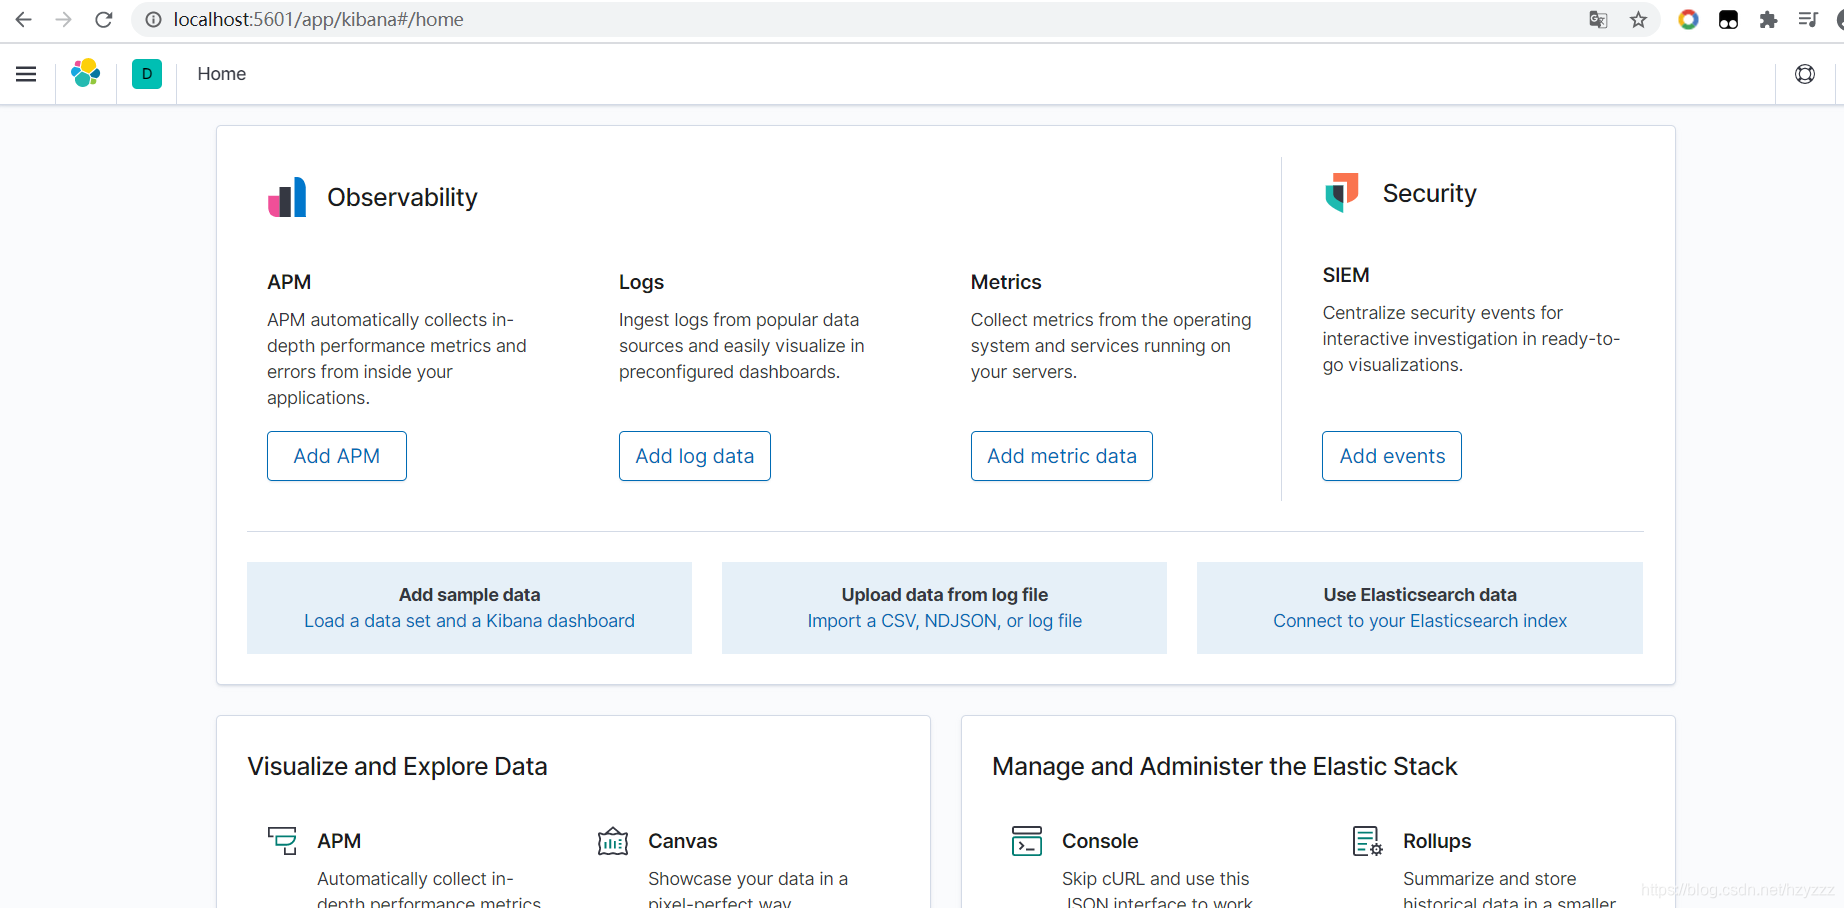Go forward with browser forward arrow
Screen dimensions: 1844x908
pos(63,20)
